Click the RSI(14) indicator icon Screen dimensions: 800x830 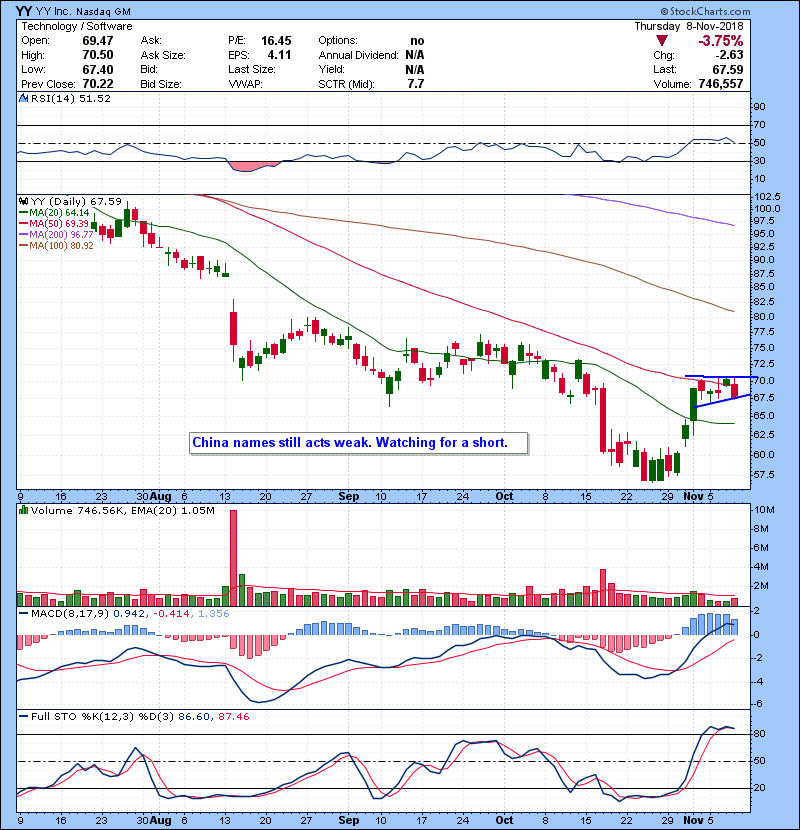coord(23,98)
